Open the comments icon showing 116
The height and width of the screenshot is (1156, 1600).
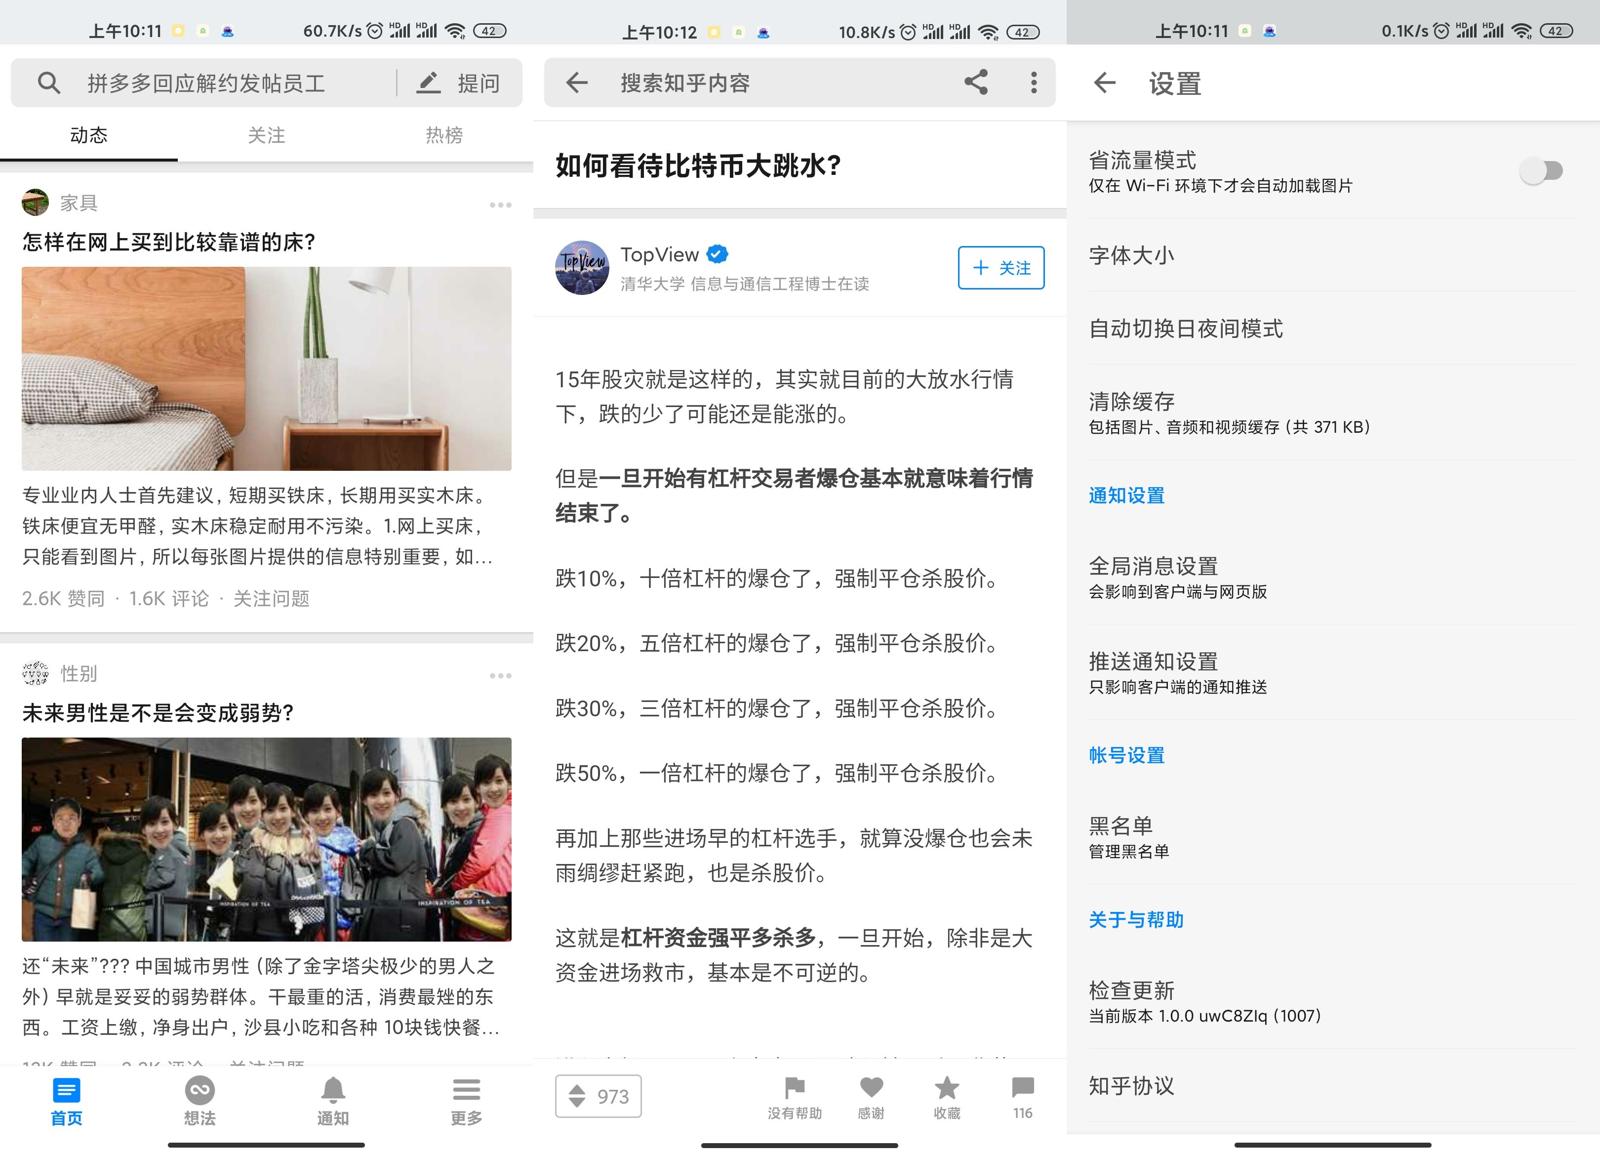[x=1022, y=1089]
